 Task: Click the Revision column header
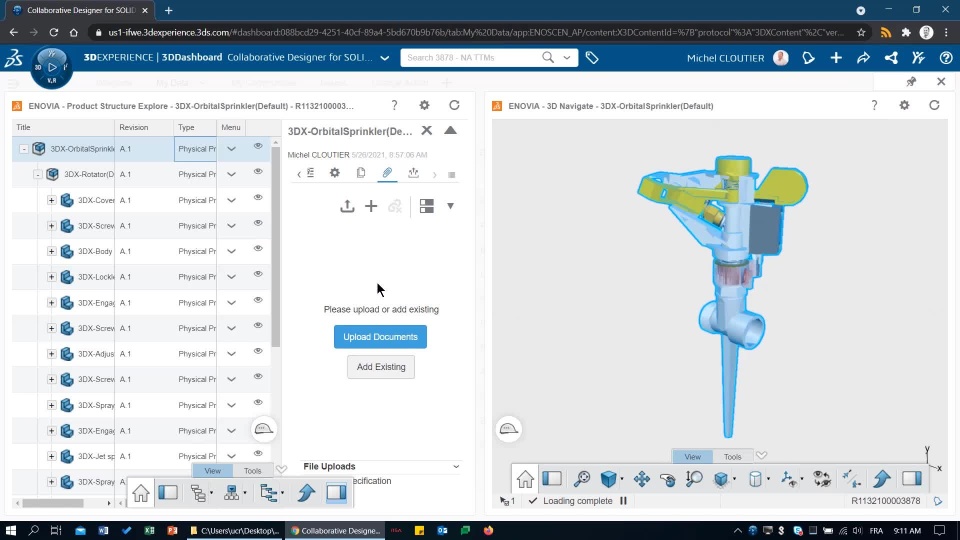click(x=144, y=127)
